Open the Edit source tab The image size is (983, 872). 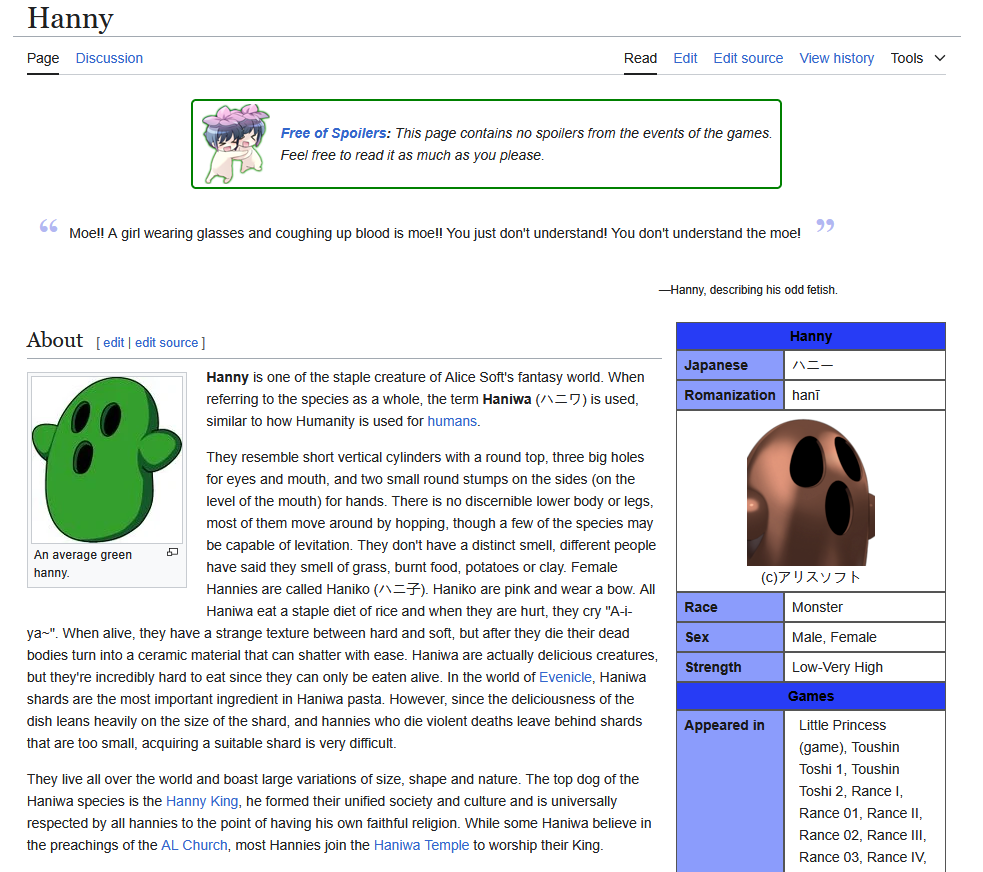pos(748,58)
